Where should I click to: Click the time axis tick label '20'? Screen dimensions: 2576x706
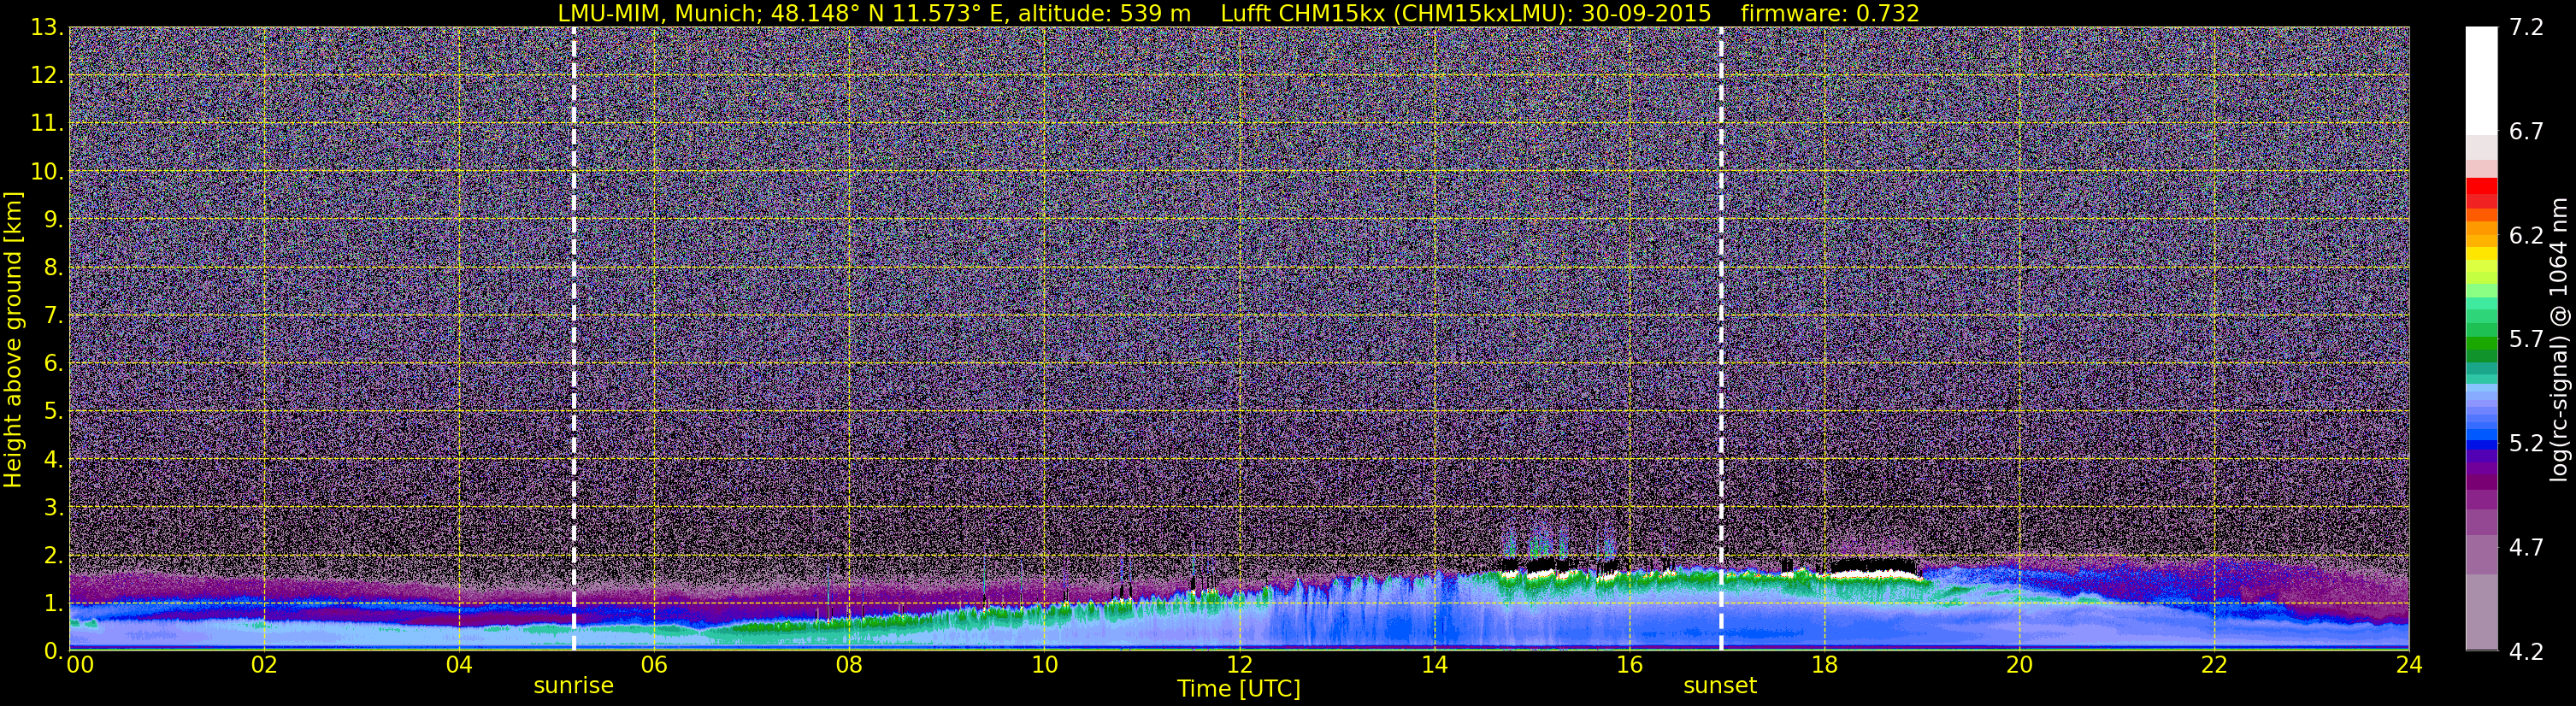(x=2019, y=666)
